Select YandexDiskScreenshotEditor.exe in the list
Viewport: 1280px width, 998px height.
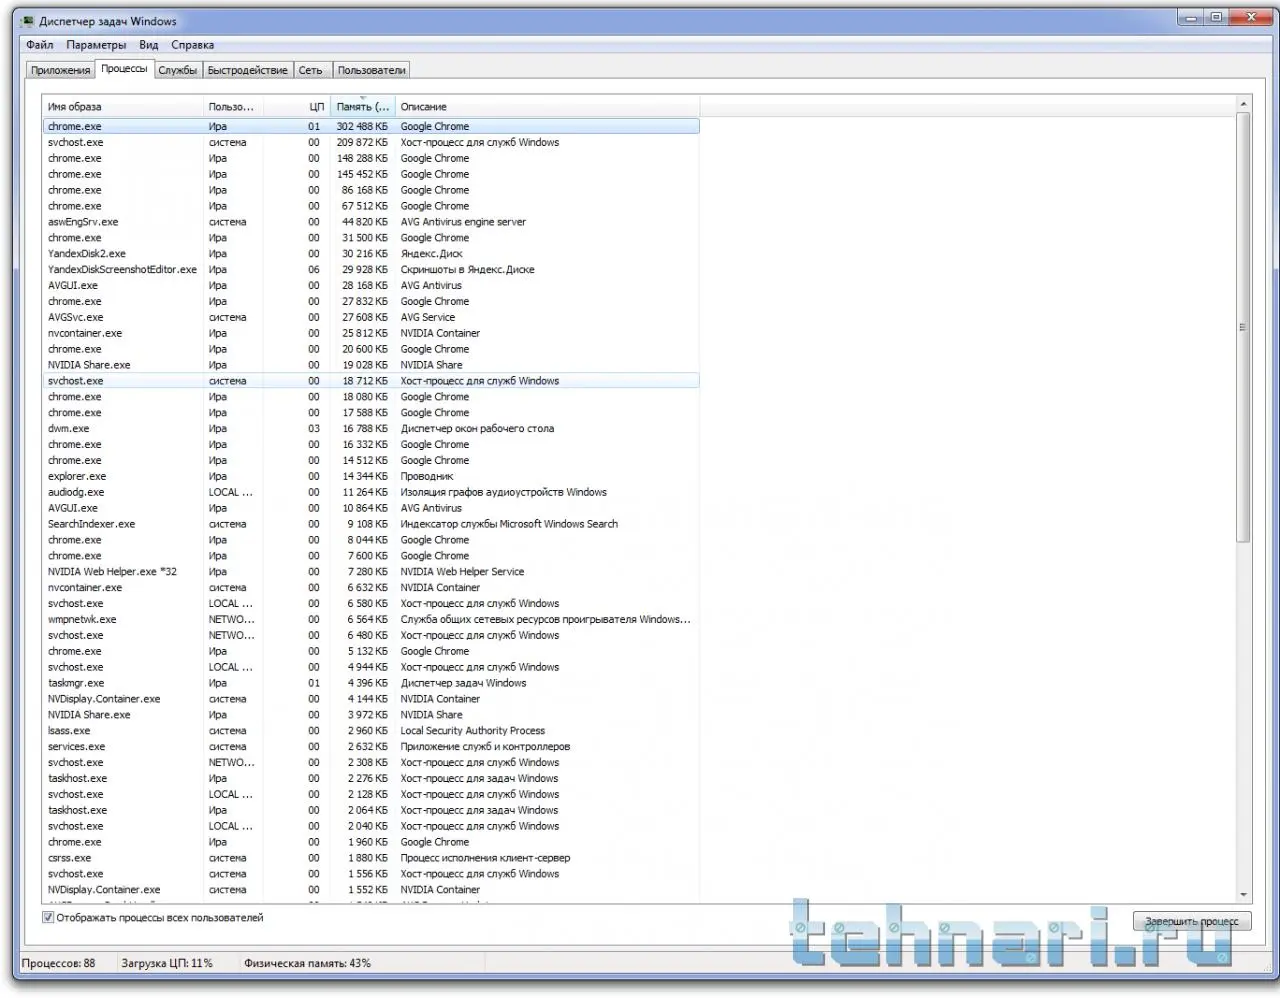tap(371, 270)
